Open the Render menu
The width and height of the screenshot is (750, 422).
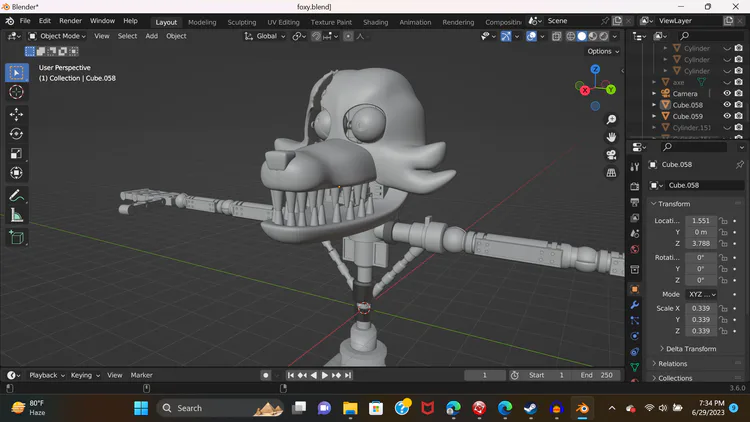pos(70,21)
